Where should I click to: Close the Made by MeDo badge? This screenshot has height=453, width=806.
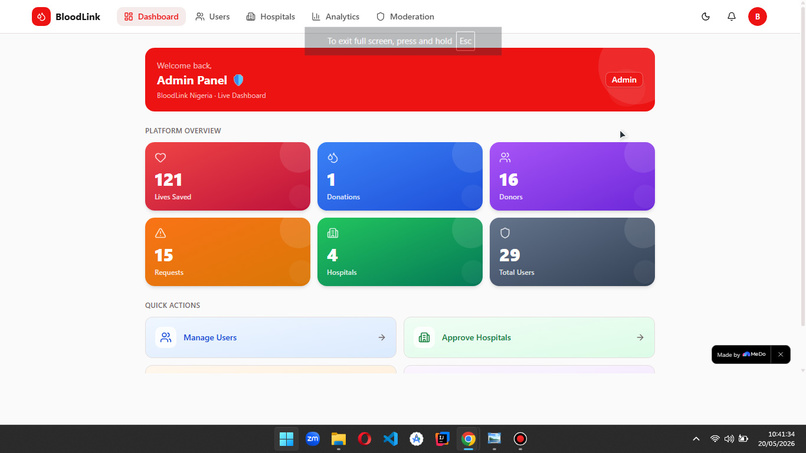(780, 354)
